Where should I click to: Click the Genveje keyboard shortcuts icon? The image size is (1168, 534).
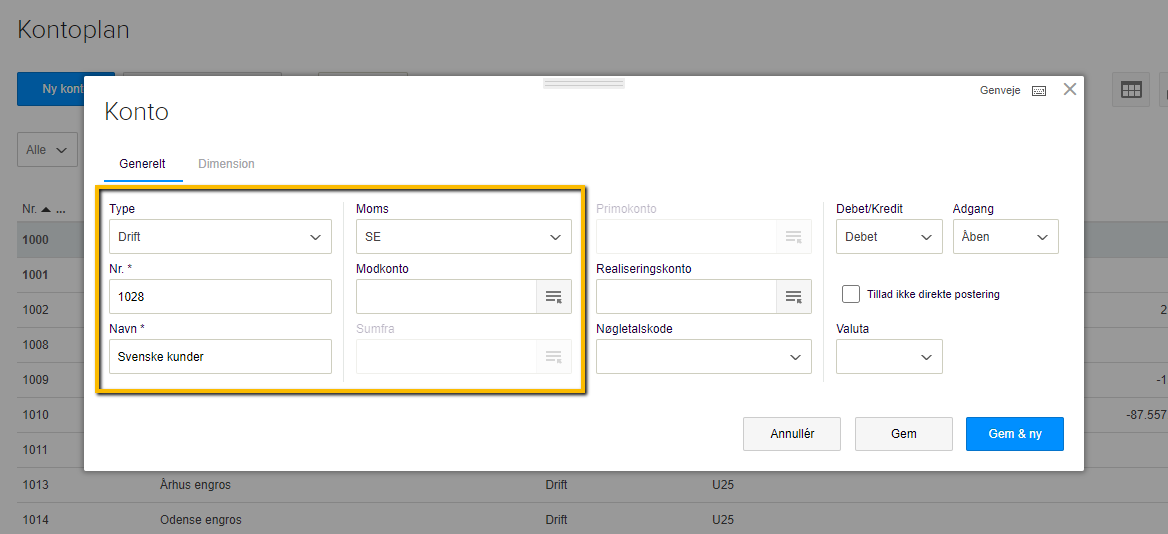pos(1039,90)
